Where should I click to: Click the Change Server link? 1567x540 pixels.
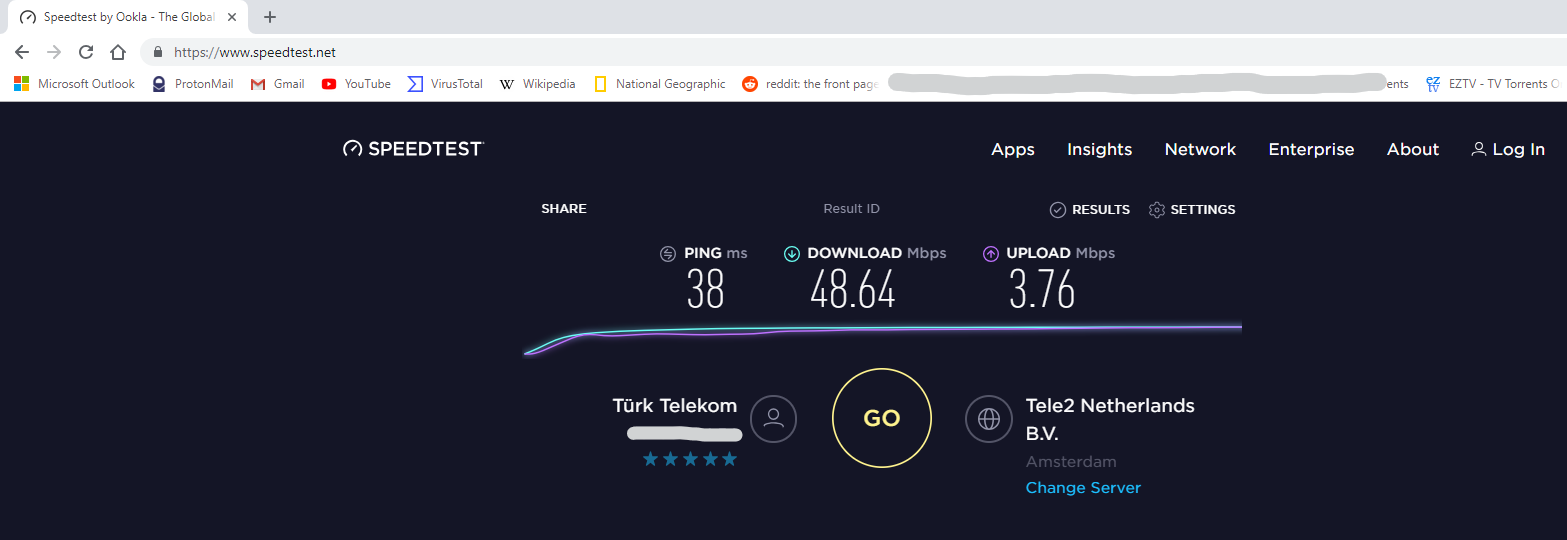click(1083, 488)
